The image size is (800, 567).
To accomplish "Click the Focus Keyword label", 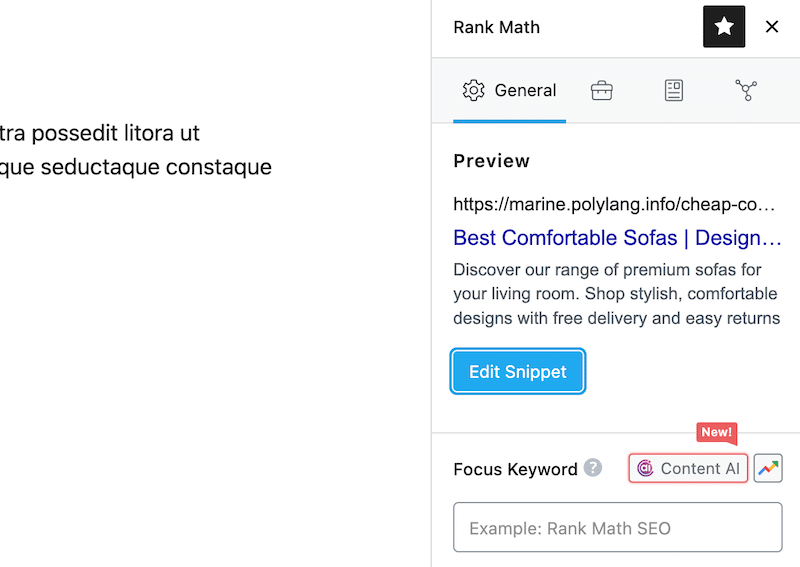I will coord(515,469).
